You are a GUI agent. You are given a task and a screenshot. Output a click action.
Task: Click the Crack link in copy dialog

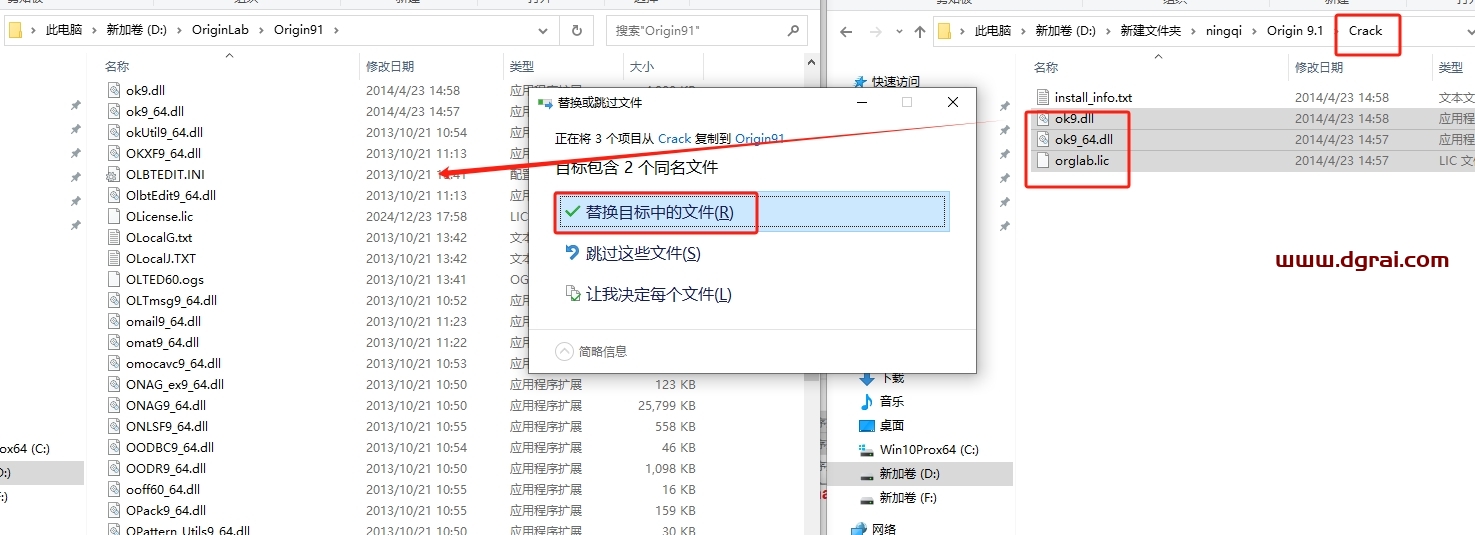point(674,138)
